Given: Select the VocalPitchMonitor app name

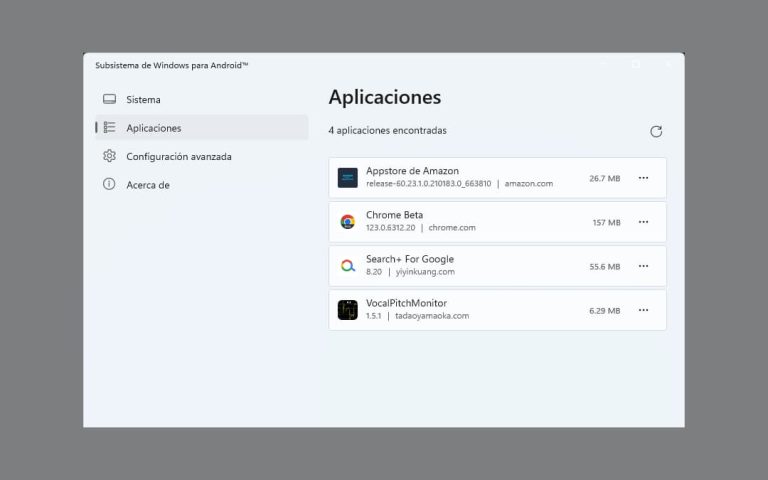Looking at the screenshot, I should click(x=406, y=303).
